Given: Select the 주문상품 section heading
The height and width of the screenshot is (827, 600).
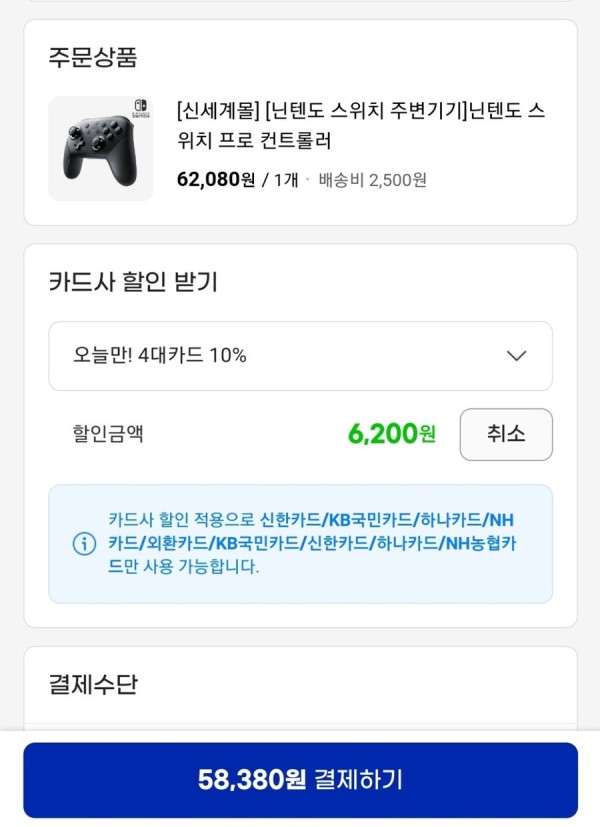Looking at the screenshot, I should (93, 57).
